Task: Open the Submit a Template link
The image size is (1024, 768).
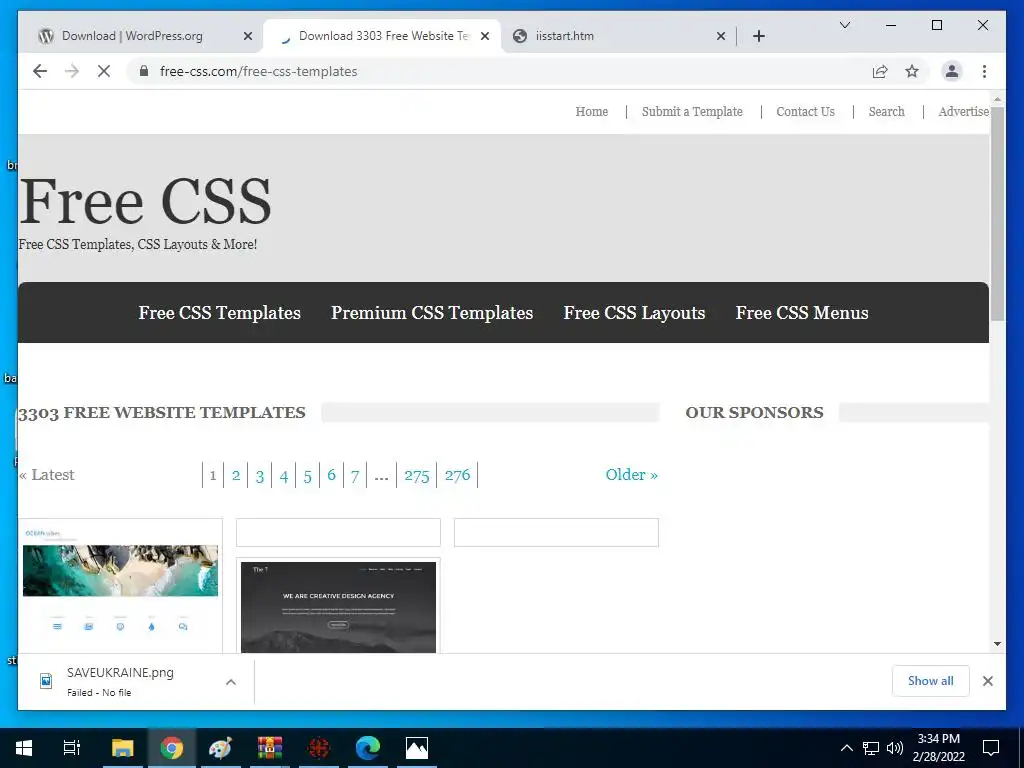Action: [x=692, y=112]
